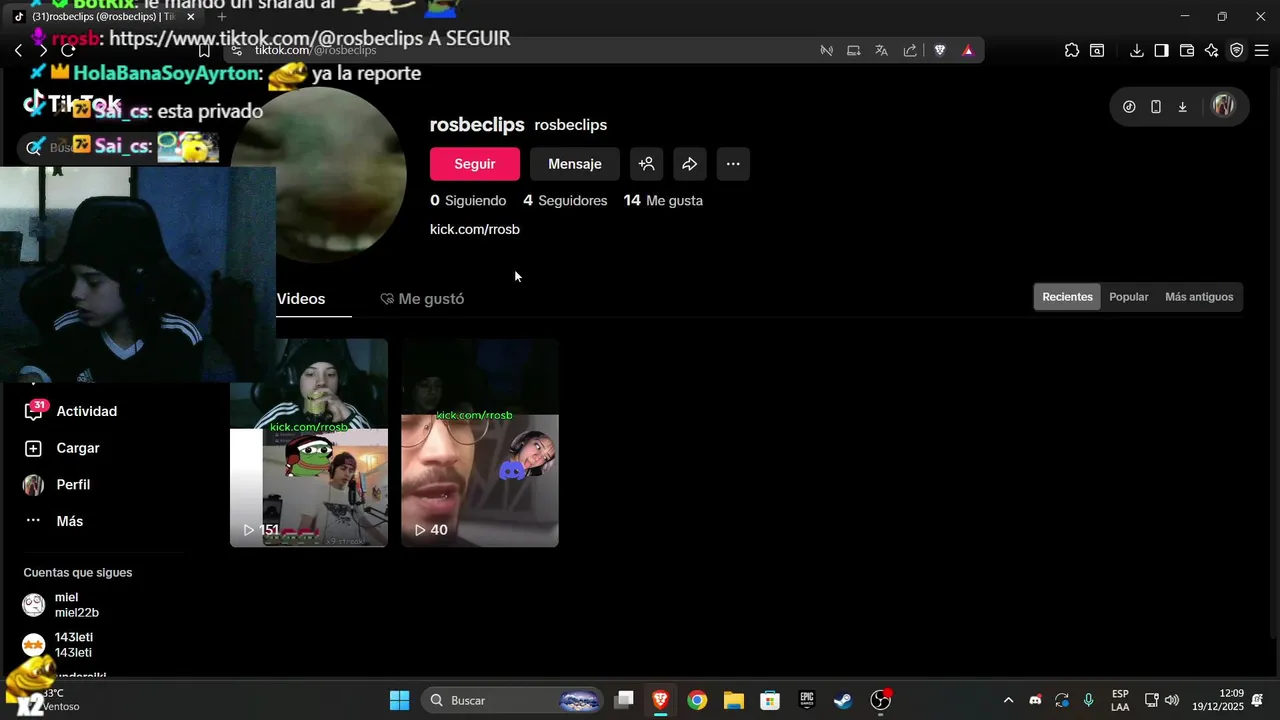Open Cargar upload in the sidebar
The image size is (1280, 720).
pyautogui.click(x=61, y=448)
